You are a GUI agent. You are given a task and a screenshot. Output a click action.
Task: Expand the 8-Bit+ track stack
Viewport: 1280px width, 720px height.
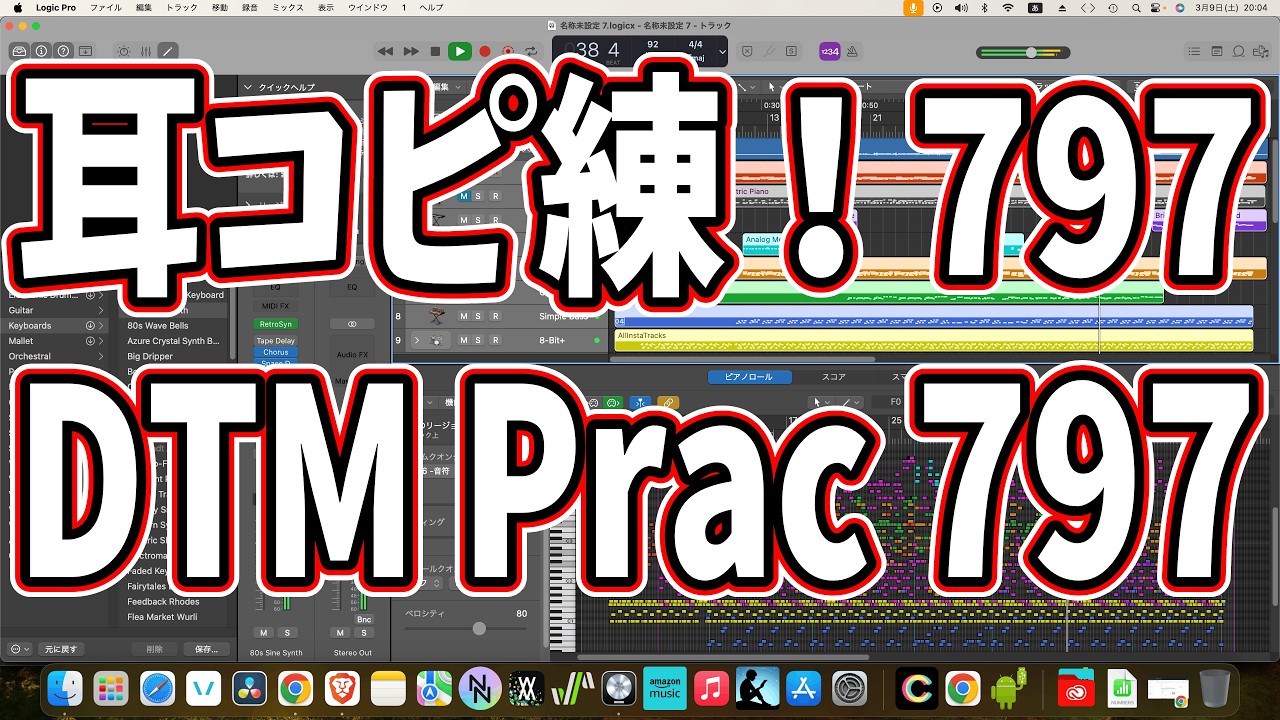tap(416, 341)
